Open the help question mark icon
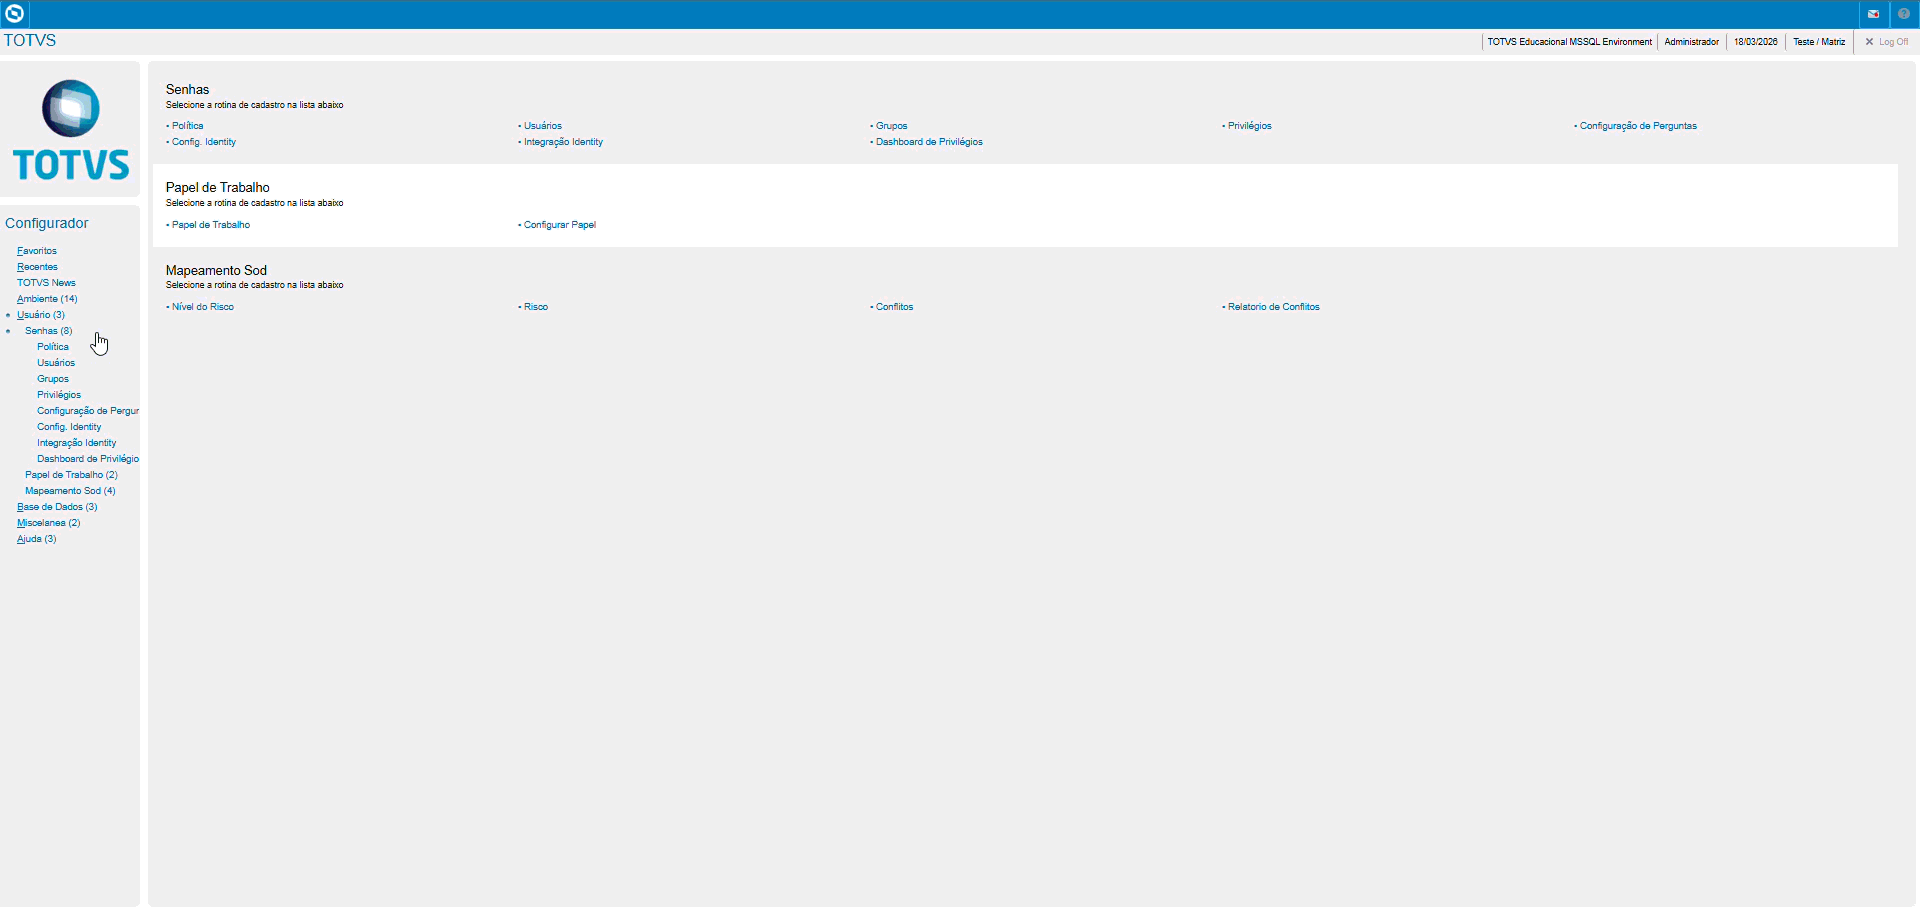The height and width of the screenshot is (912, 1920). click(1903, 14)
